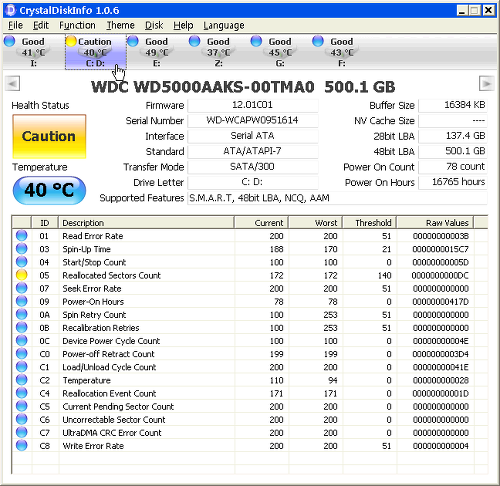Click status icon for Spin-Up Time
The width and height of the screenshot is (500, 486).
click(22, 249)
